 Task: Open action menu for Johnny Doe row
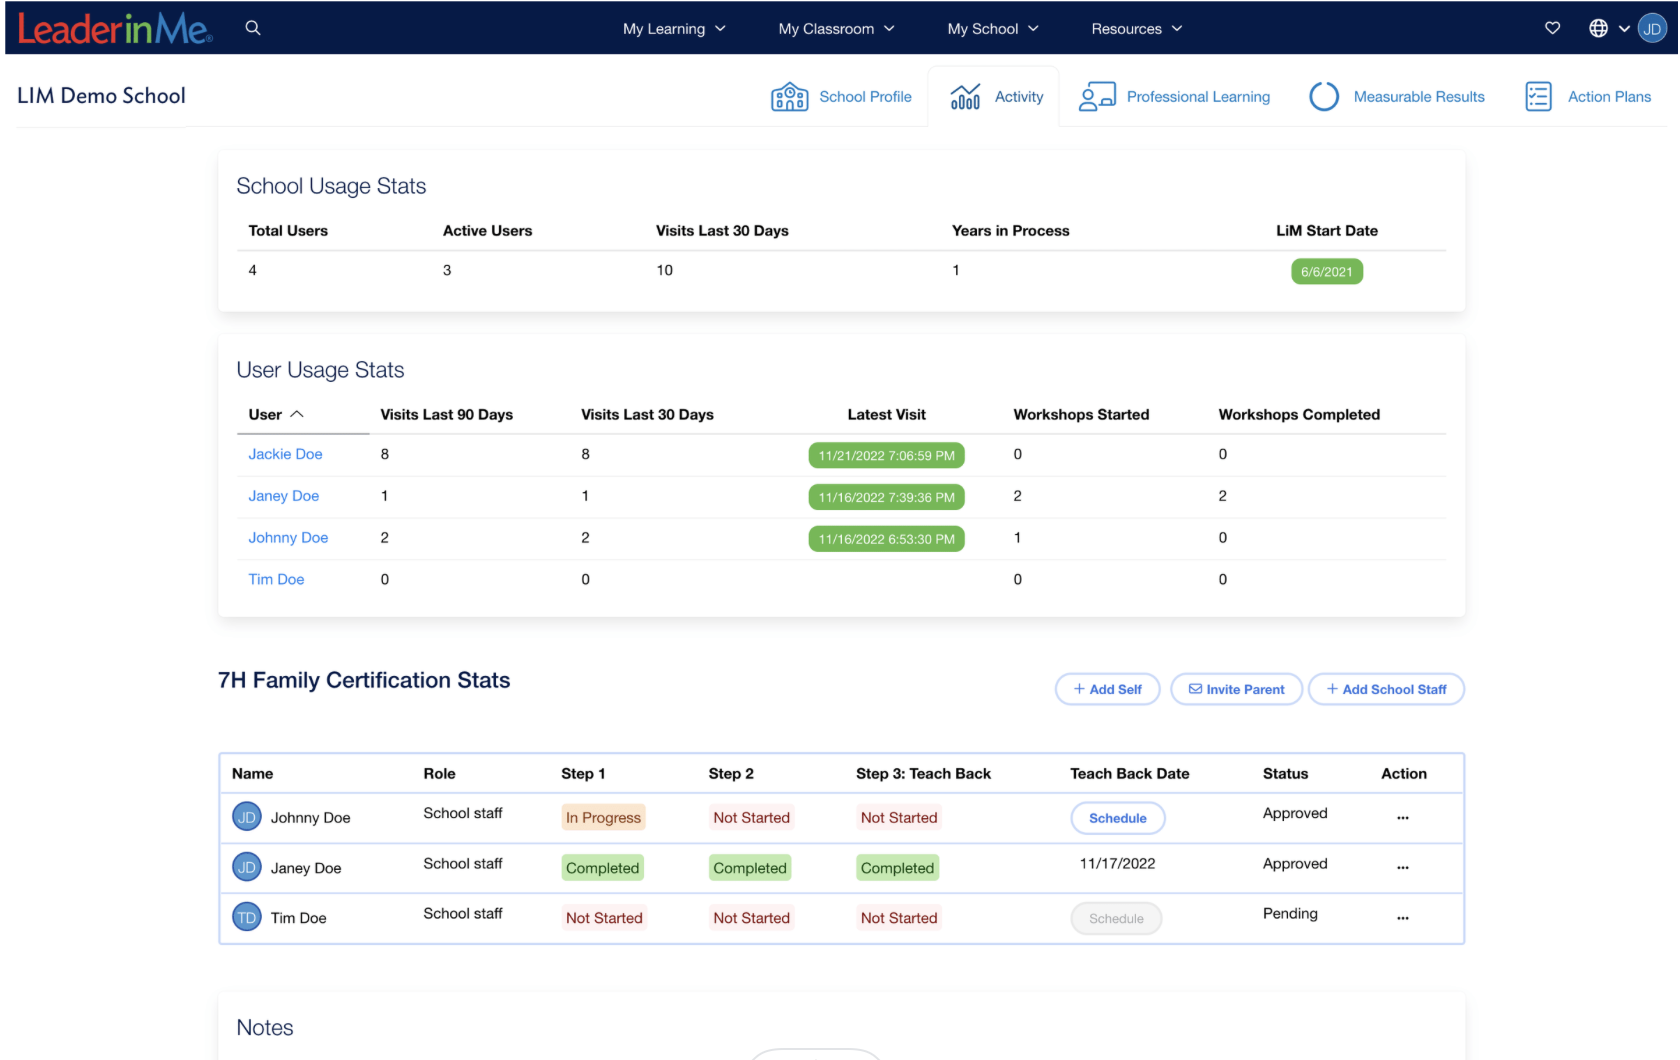pyautogui.click(x=1402, y=818)
